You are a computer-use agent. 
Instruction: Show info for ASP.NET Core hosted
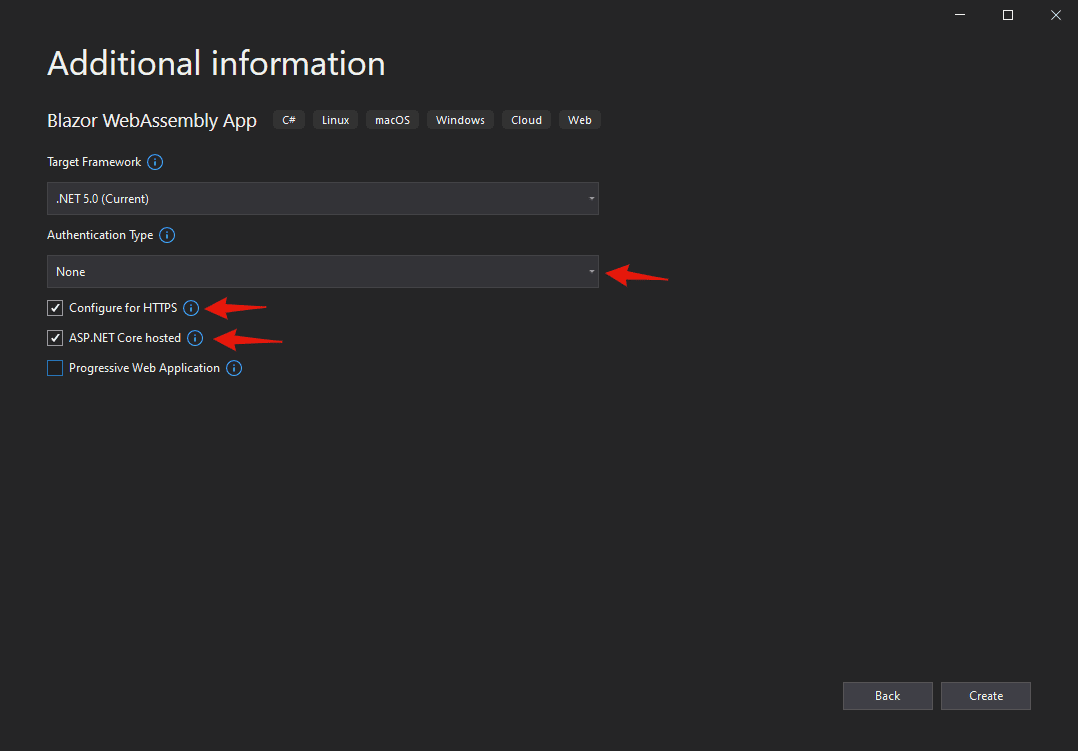195,338
